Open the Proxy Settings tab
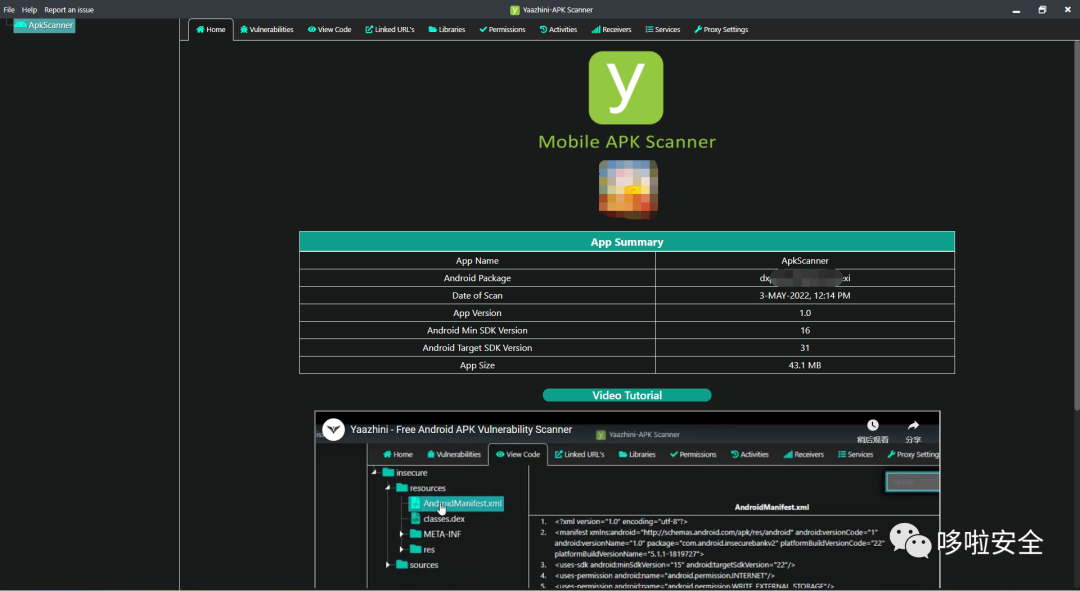1080x591 pixels. [x=721, y=30]
